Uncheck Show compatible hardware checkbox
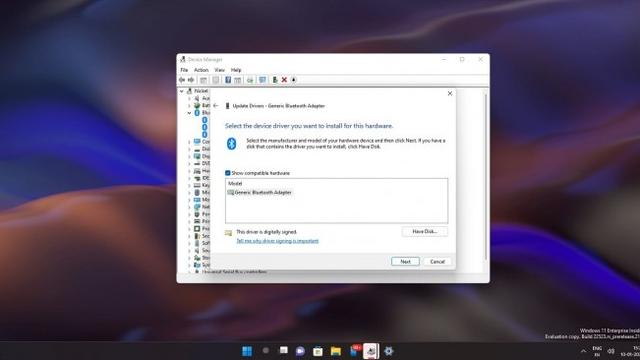This screenshot has width=640, height=360. (228, 173)
